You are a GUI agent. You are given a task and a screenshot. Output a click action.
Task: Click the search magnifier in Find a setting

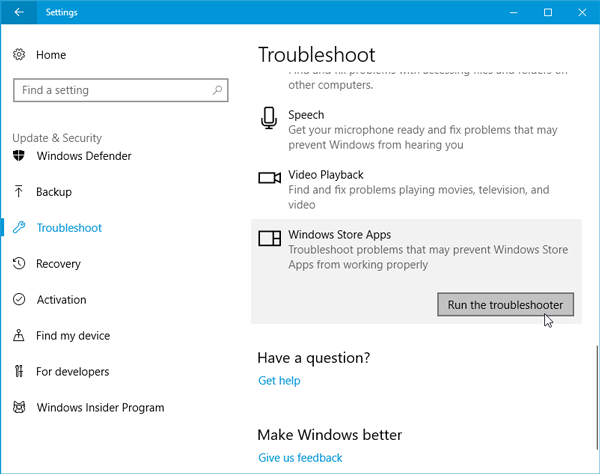(x=217, y=90)
